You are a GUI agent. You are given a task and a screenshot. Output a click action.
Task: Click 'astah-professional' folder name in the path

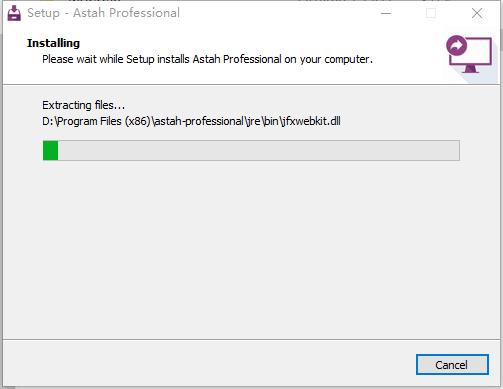pos(199,121)
